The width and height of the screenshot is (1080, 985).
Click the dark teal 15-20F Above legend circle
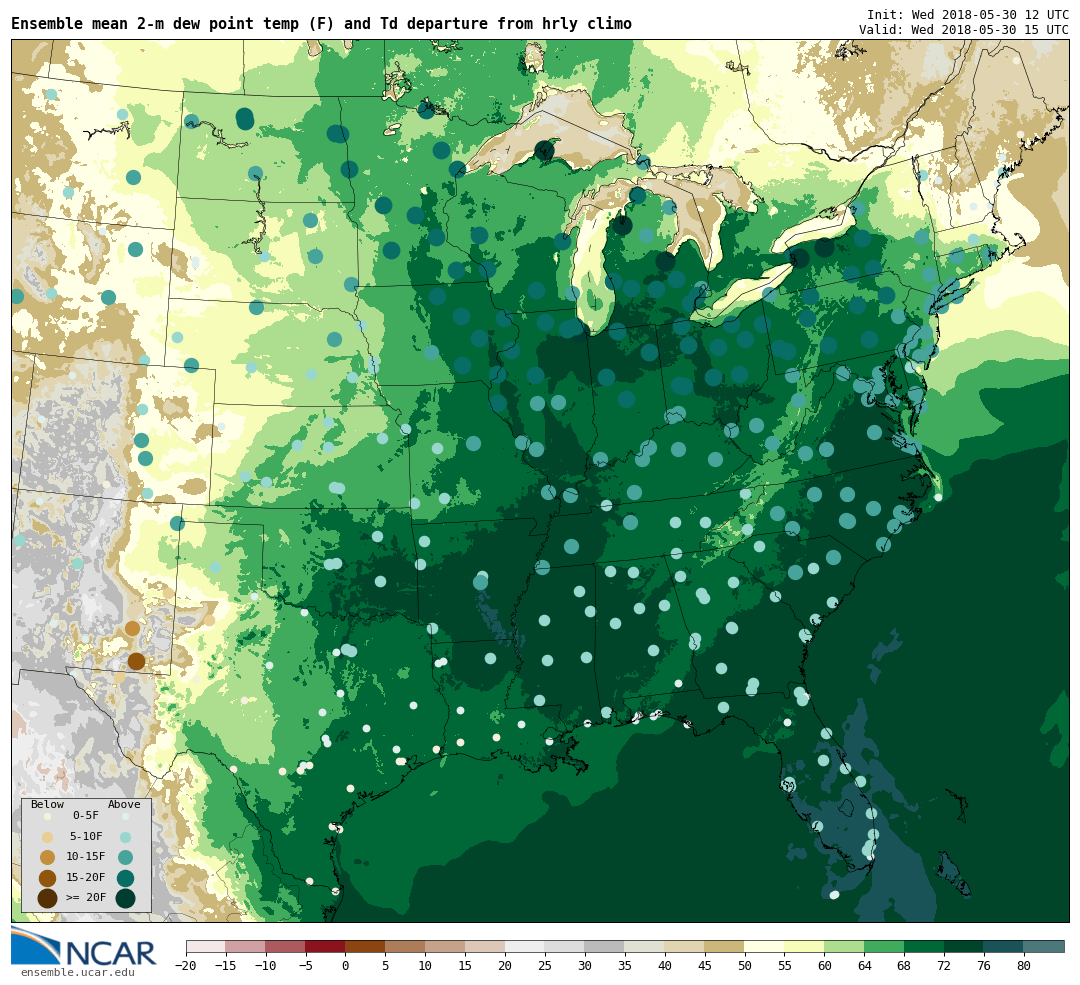coord(125,878)
